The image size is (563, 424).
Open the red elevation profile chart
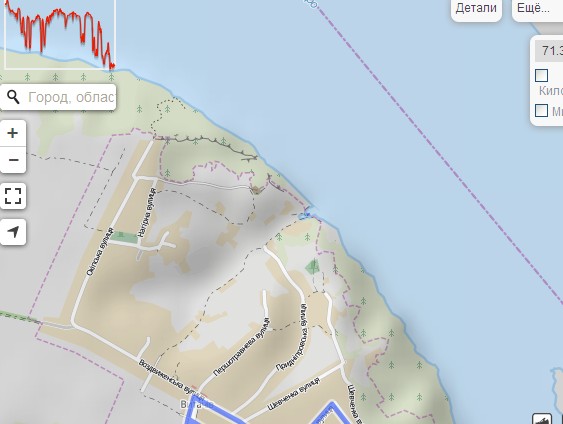pos(60,34)
